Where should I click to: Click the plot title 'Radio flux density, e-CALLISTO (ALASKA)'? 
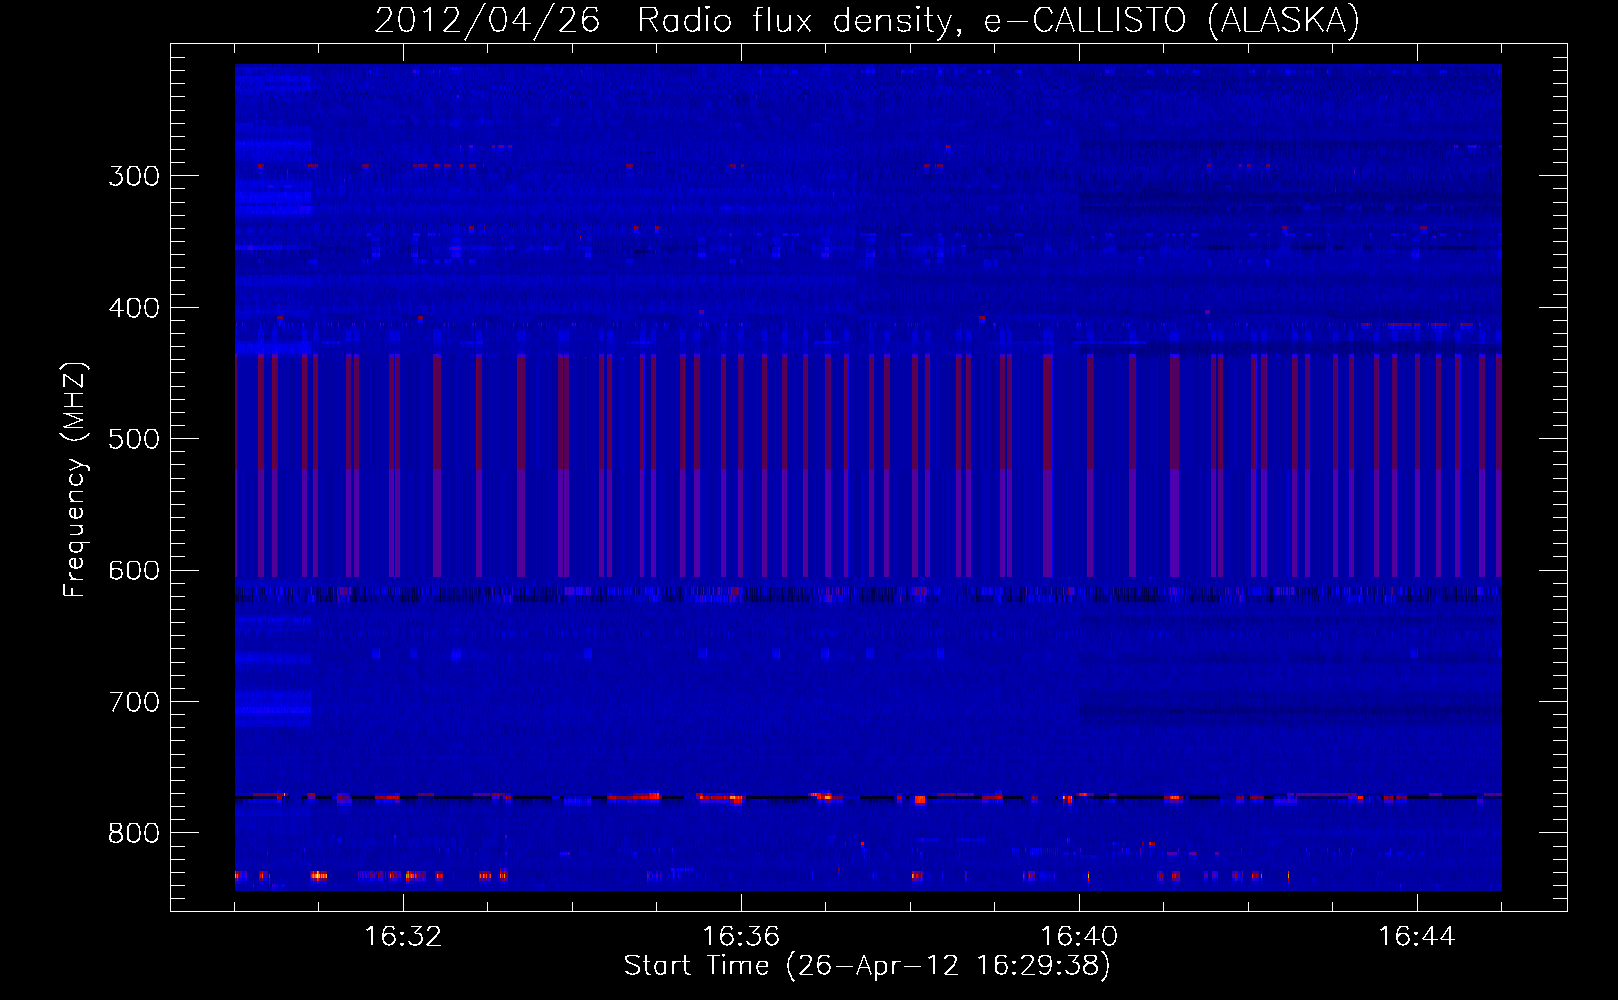coord(998,21)
